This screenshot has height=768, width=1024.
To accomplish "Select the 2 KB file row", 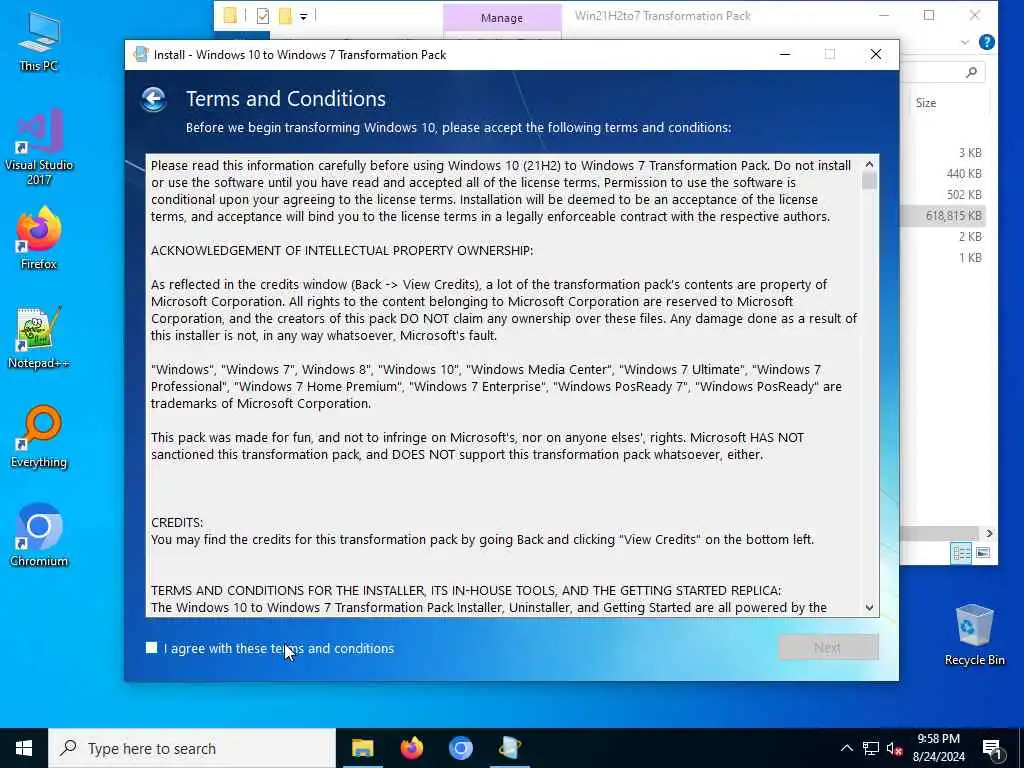I will click(943, 236).
